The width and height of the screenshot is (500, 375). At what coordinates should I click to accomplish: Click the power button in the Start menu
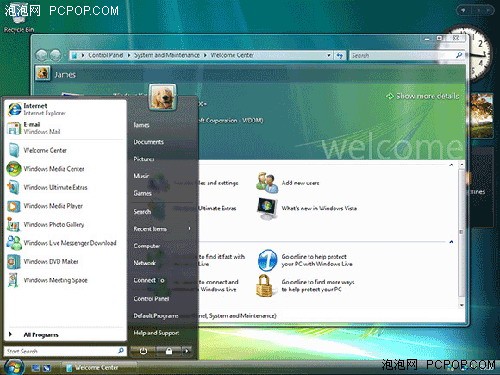(x=143, y=351)
